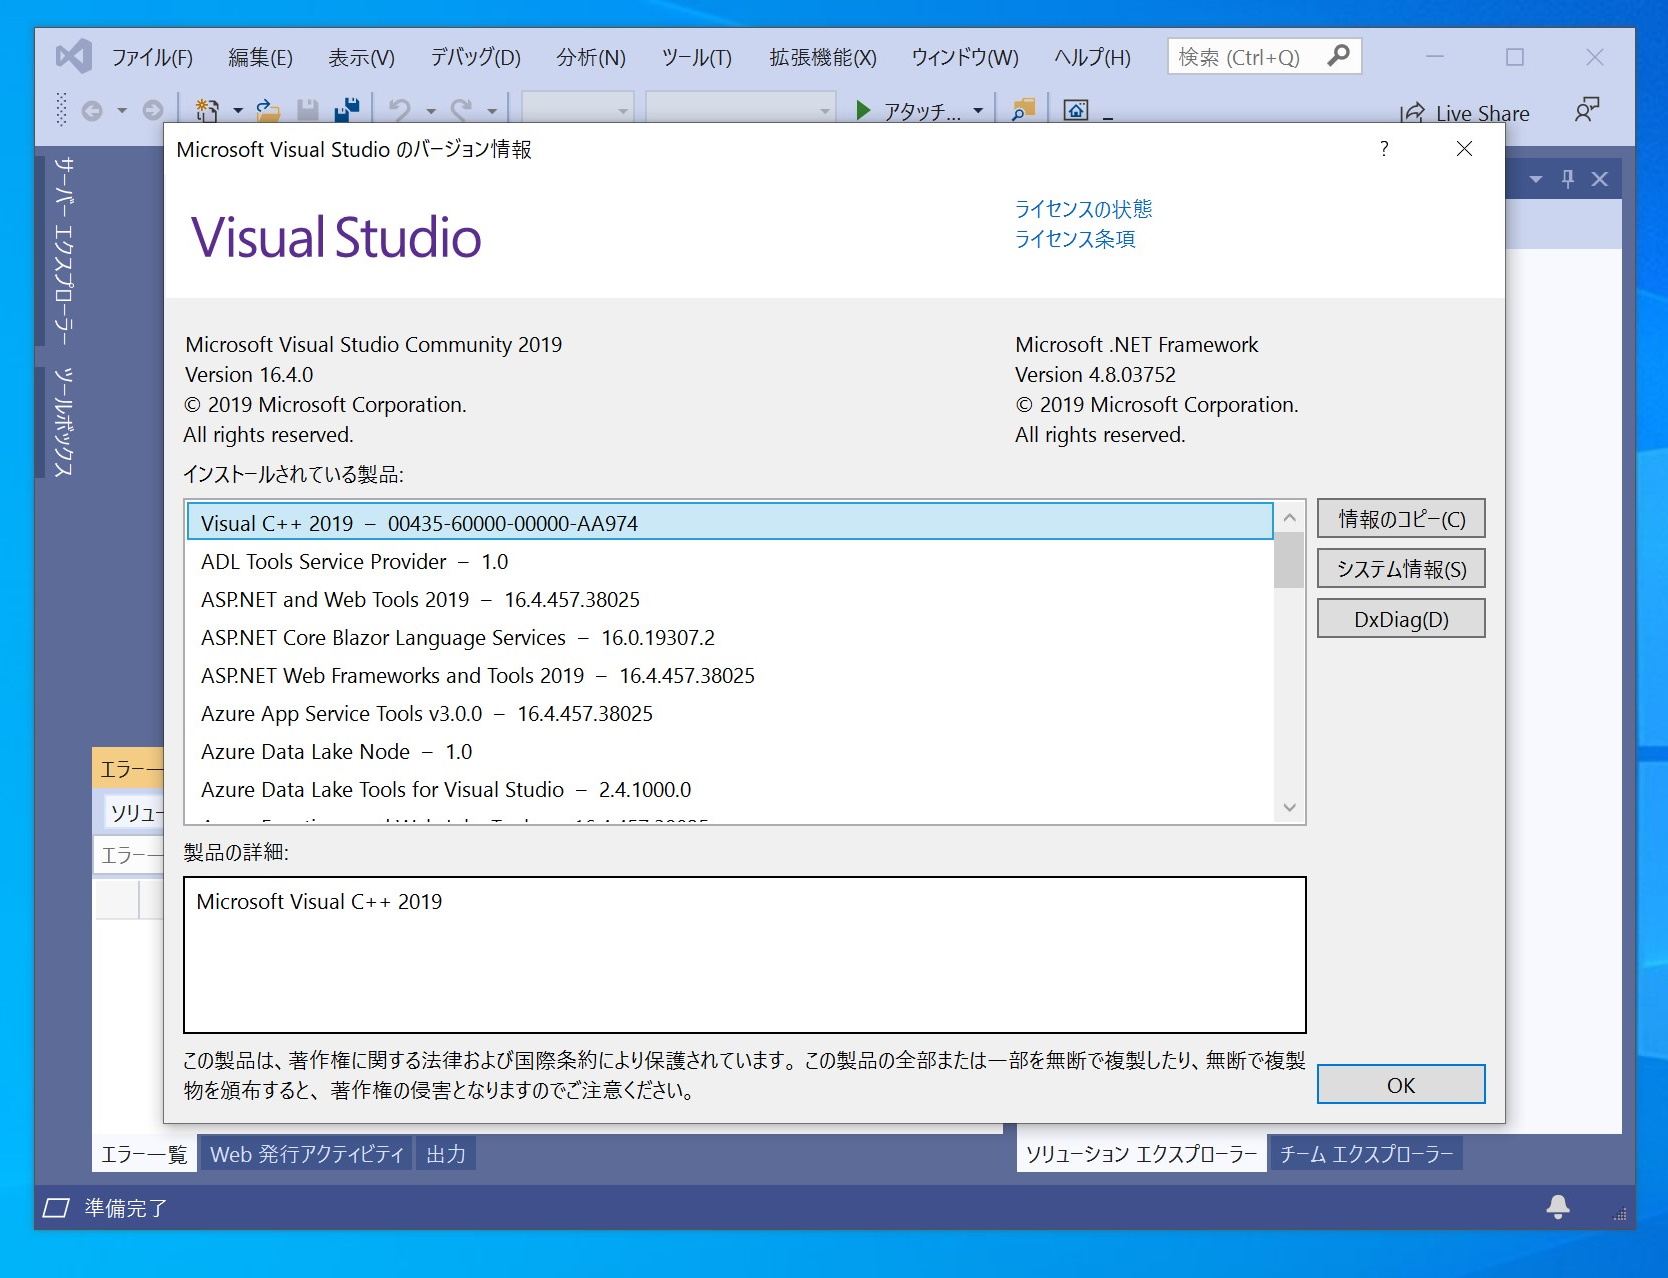Image resolution: width=1668 pixels, height=1278 pixels.
Task: Open the デバッグ menu
Action: point(473,57)
